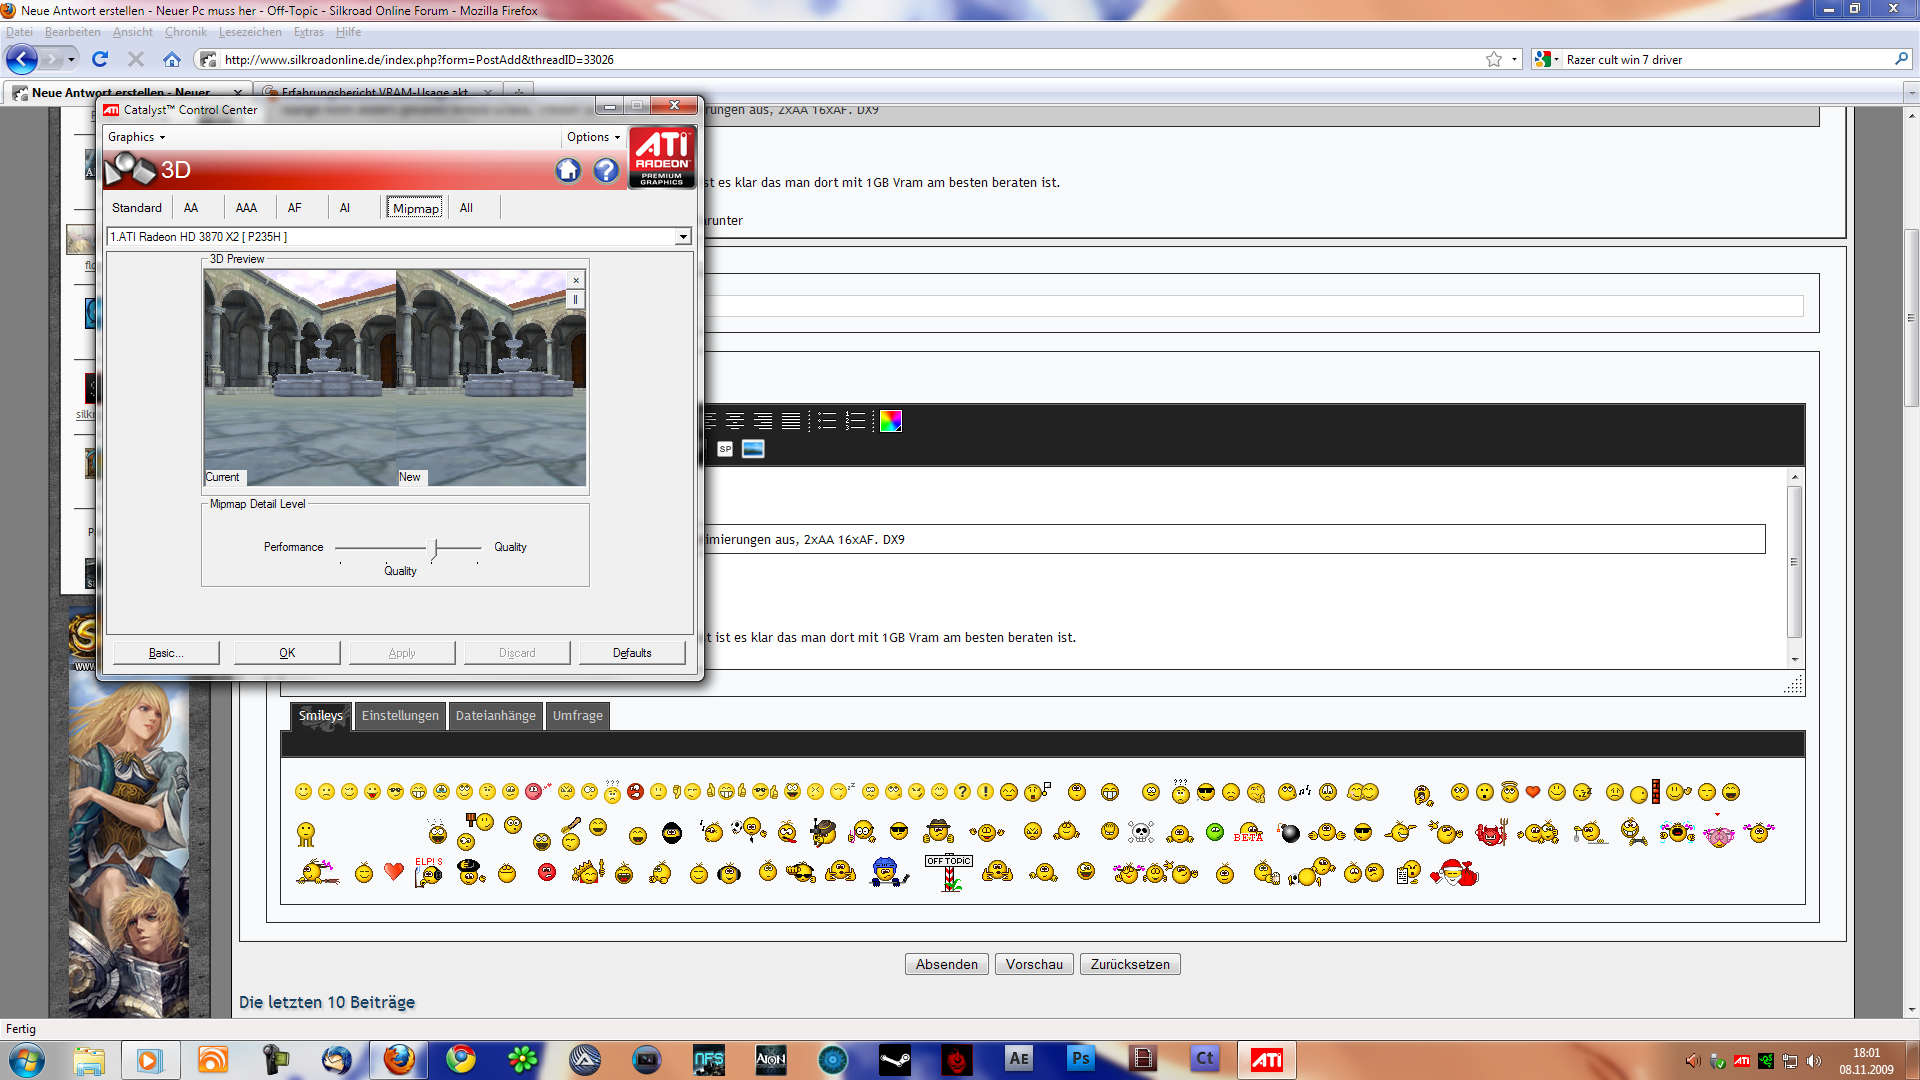1920x1080 pixels.
Task: Open Steam from the taskbar
Action: point(894,1059)
